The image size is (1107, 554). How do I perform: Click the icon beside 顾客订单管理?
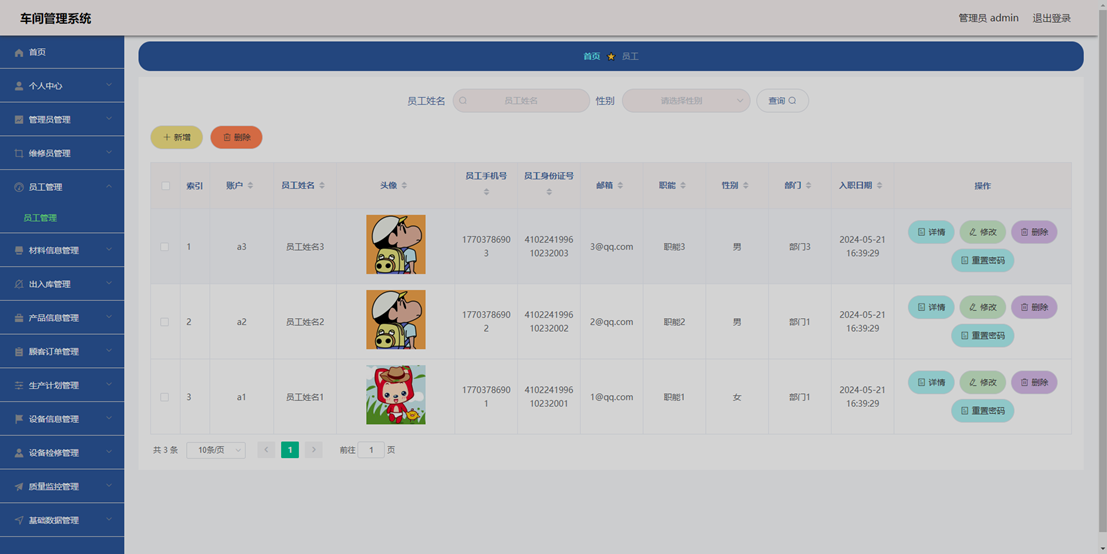point(19,352)
